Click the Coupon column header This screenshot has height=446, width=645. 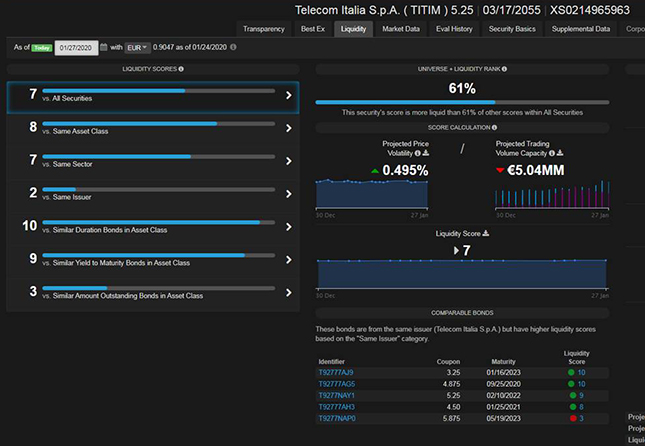[x=448, y=362]
